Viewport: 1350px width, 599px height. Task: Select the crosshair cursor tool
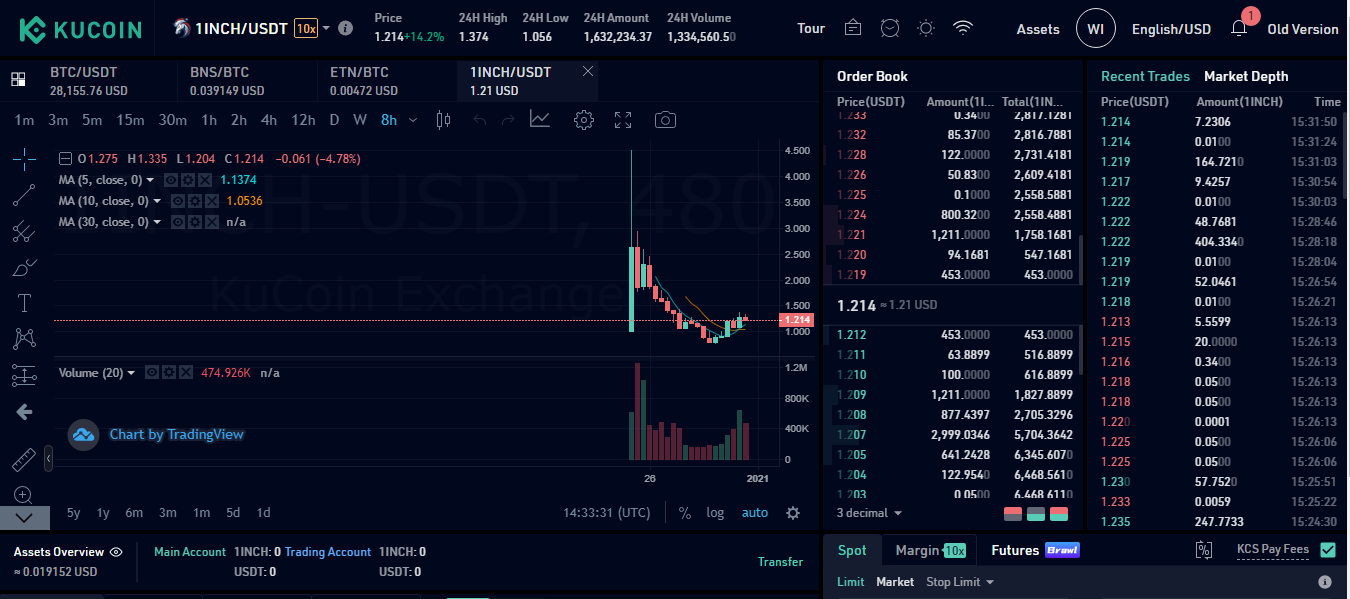point(25,158)
